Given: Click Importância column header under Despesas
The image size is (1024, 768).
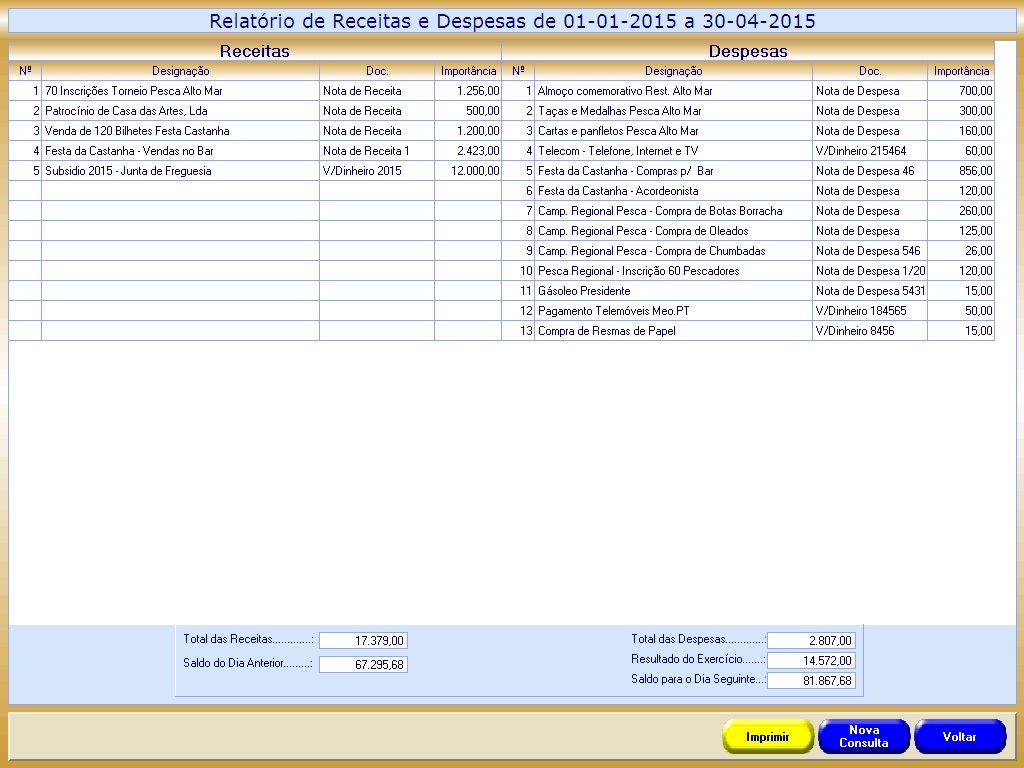Looking at the screenshot, I should [961, 71].
